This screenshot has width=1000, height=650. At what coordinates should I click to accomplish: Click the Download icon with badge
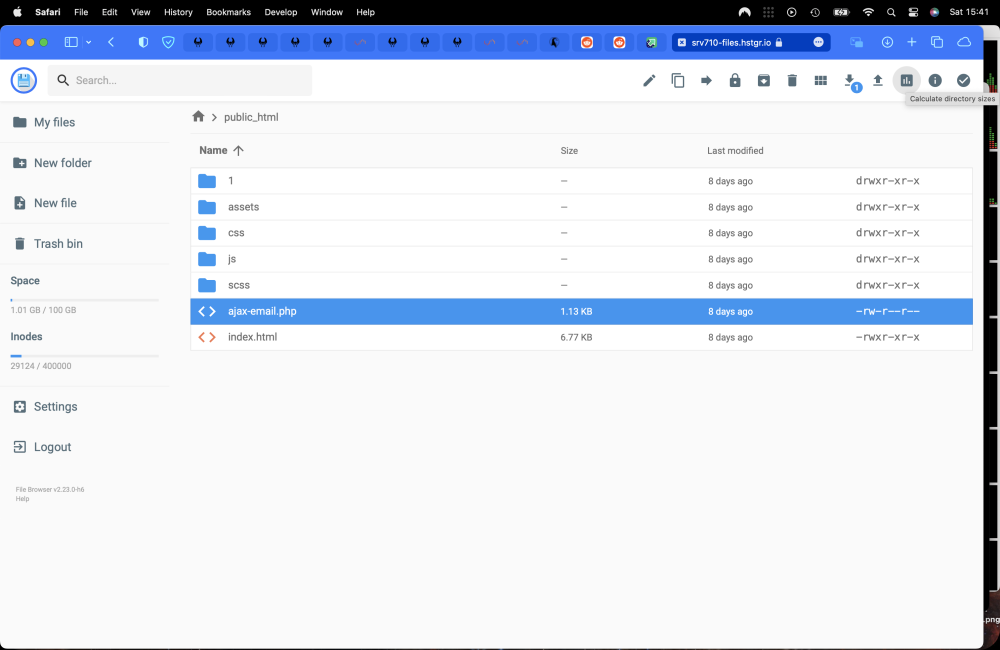coord(850,82)
